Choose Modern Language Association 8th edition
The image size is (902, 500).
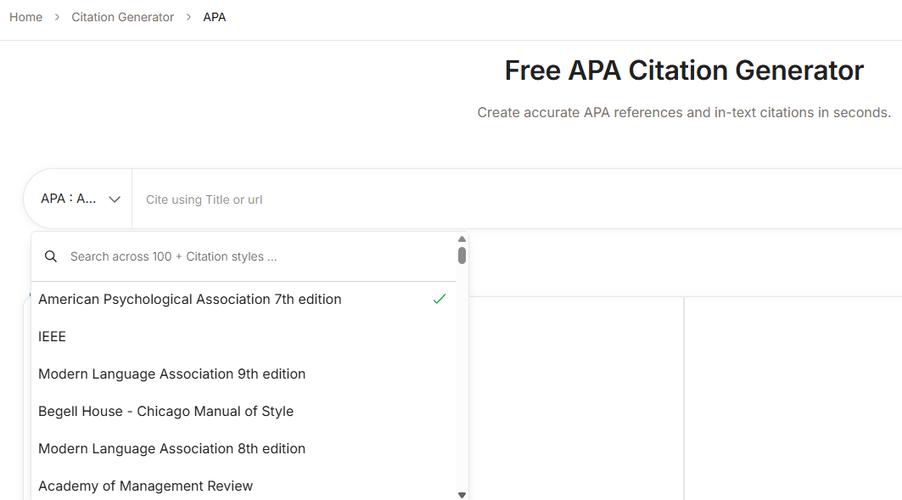tap(244, 449)
